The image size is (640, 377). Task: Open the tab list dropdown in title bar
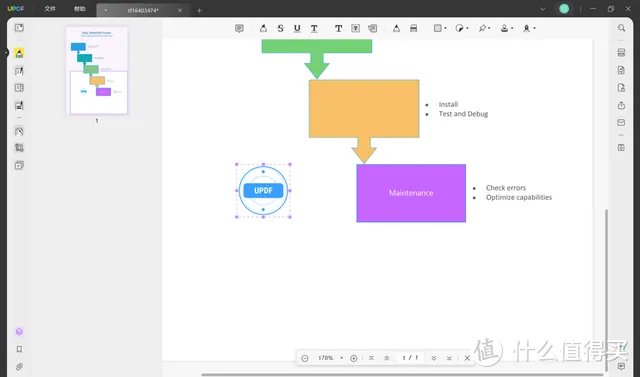coord(542,9)
